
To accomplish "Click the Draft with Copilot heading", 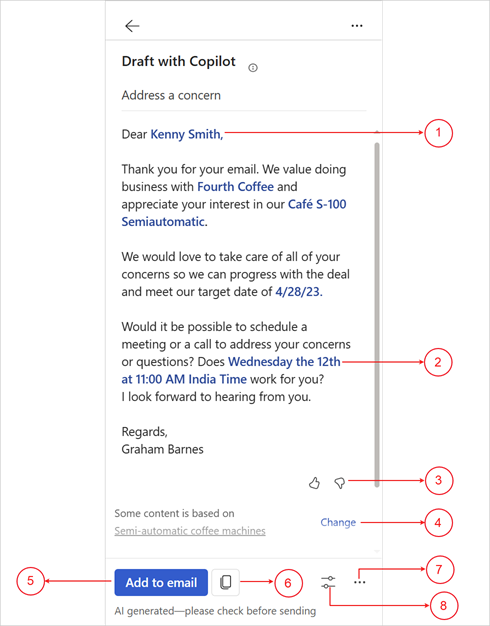I will pos(179,61).
